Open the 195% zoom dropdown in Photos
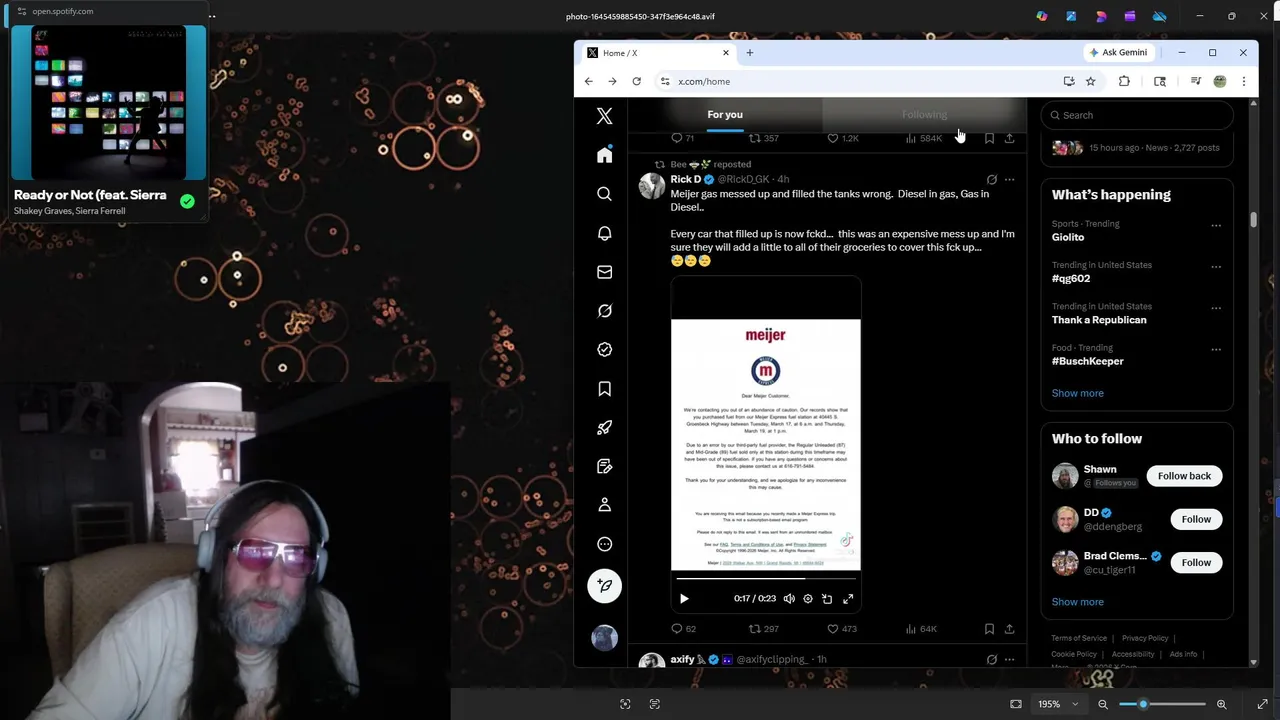 [x=1058, y=704]
